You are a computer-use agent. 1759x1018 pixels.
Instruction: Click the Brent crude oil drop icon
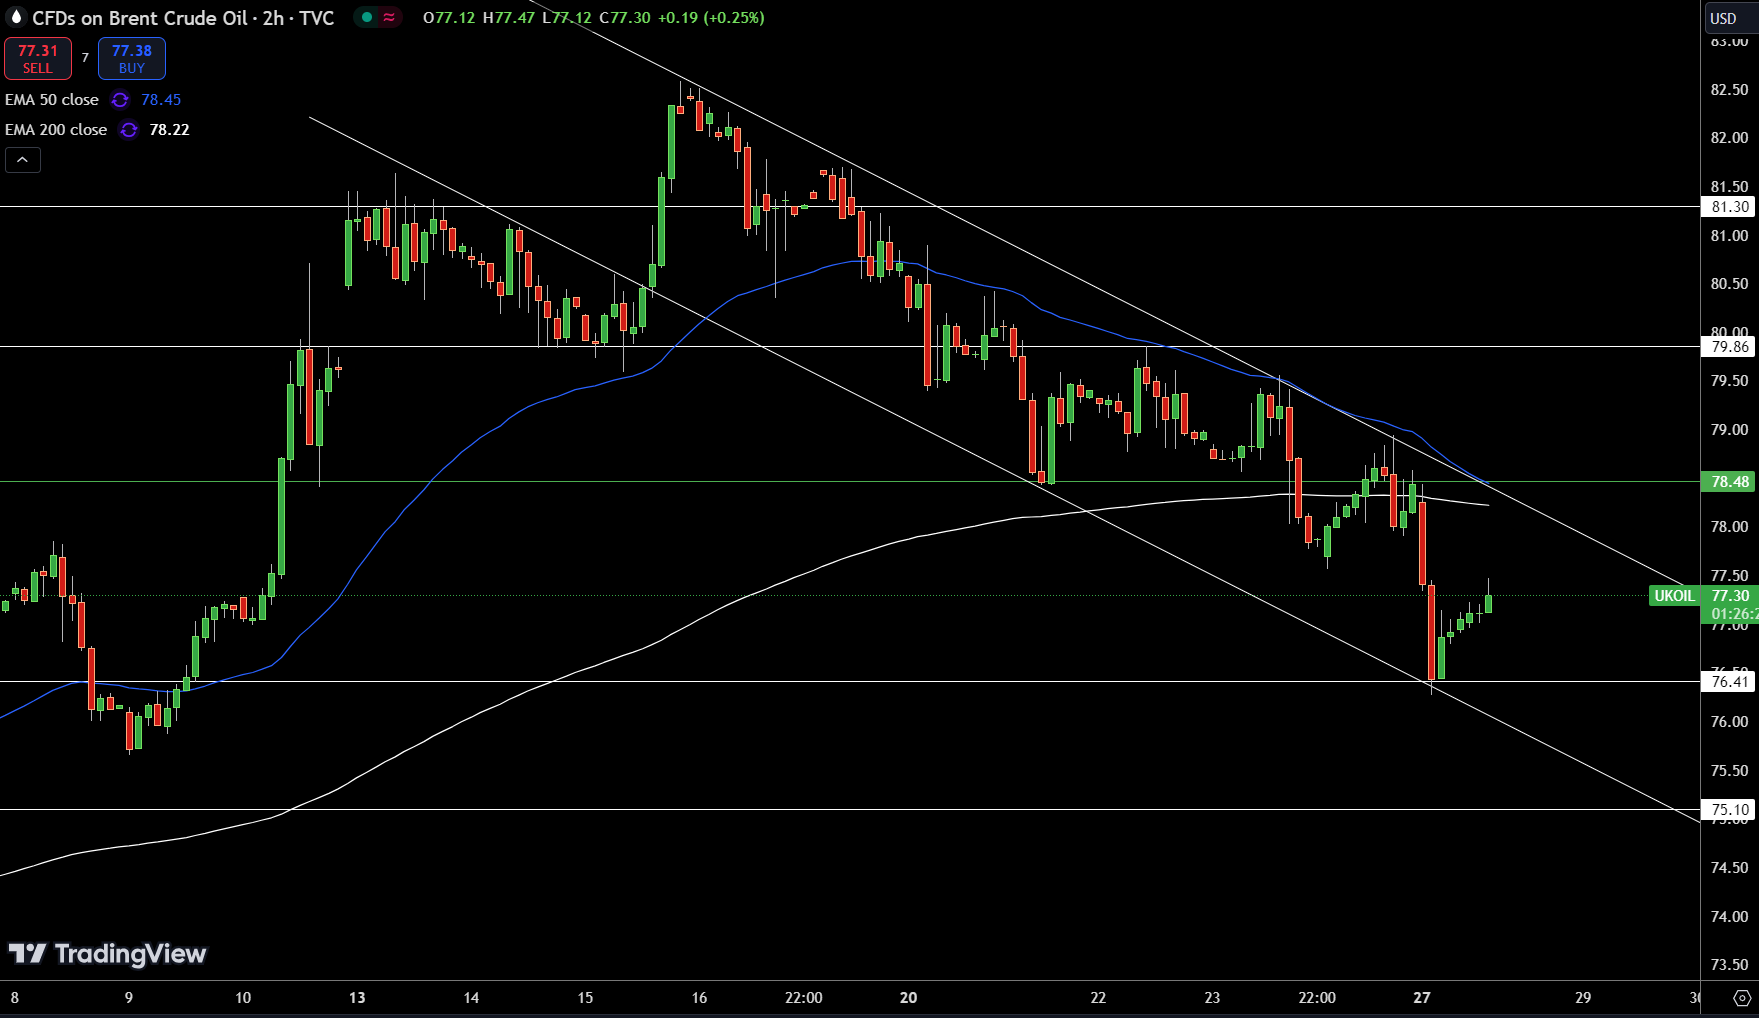[15, 17]
